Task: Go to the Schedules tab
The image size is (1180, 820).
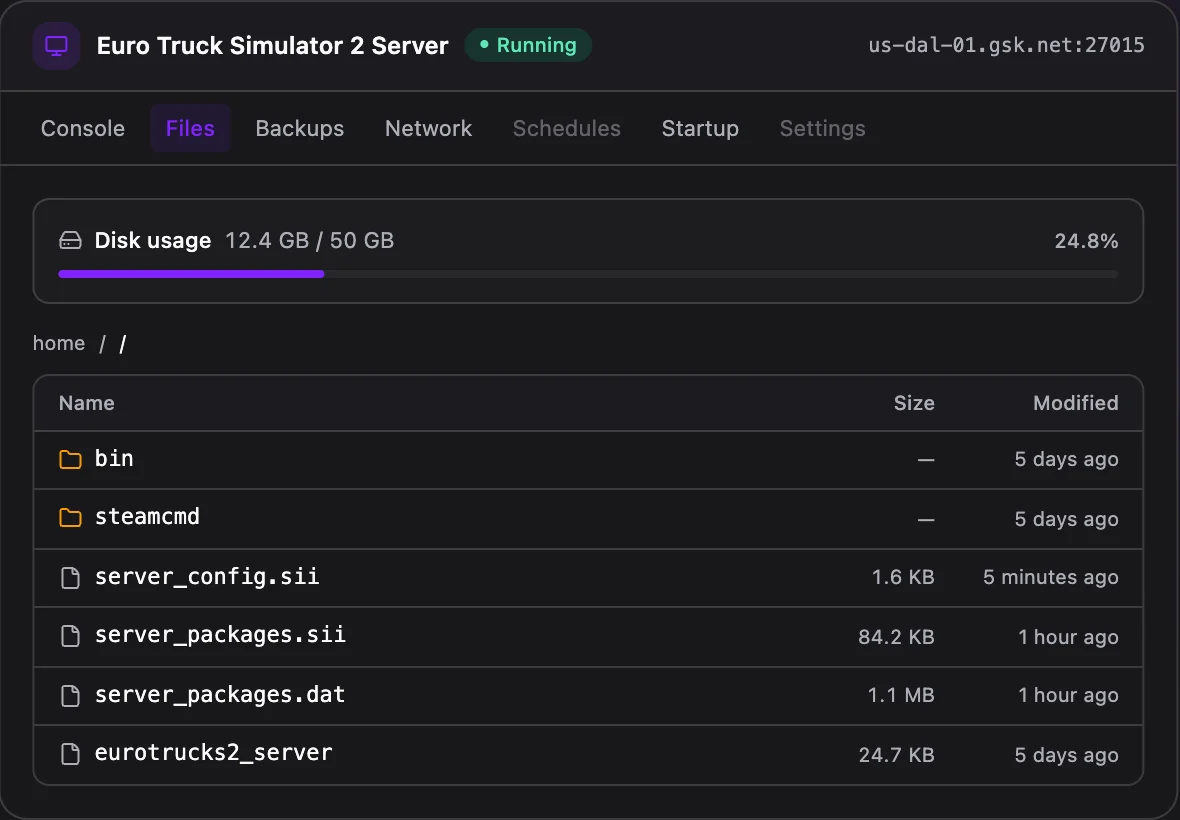Action: point(567,129)
